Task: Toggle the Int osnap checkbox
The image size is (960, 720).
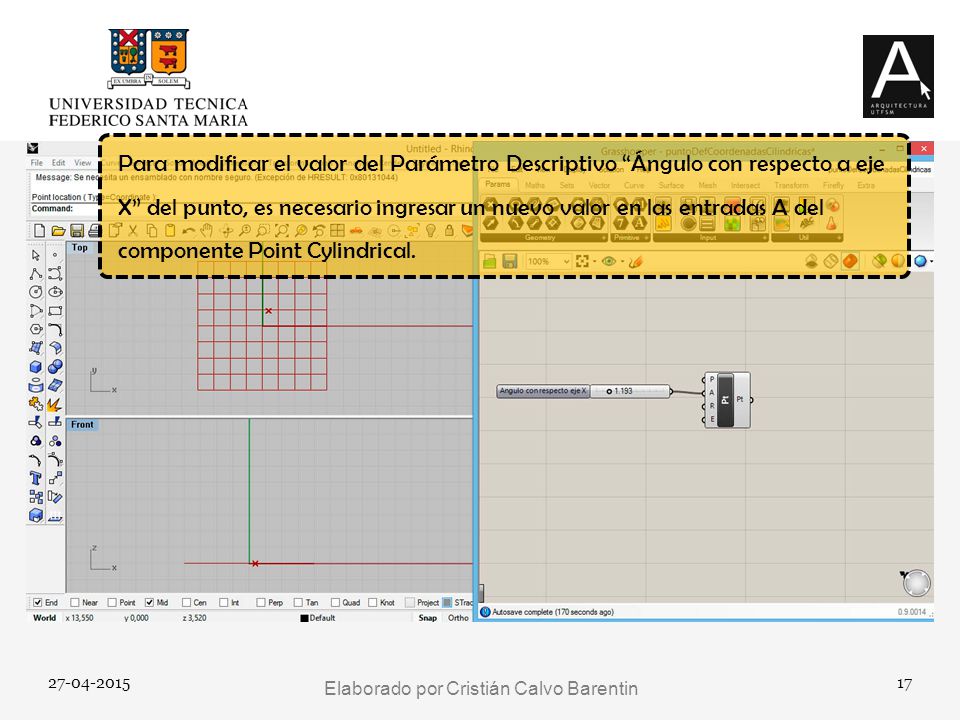Action: click(x=223, y=602)
